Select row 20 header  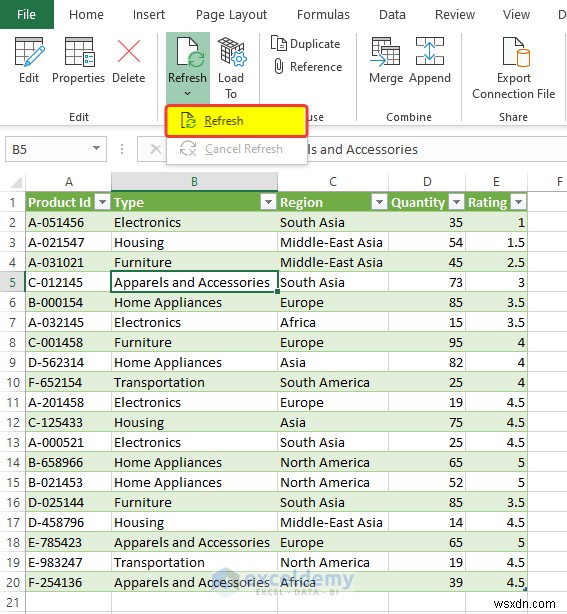[x=13, y=582]
